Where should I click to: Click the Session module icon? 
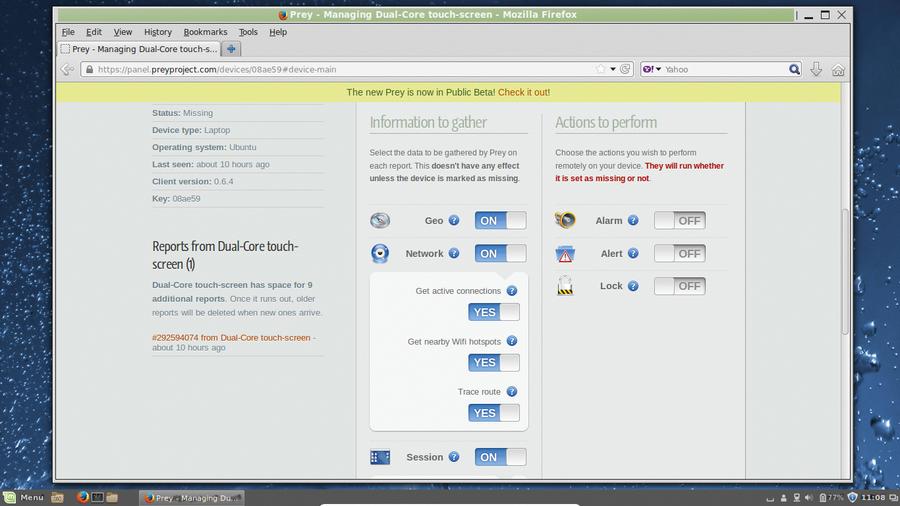(x=380, y=457)
